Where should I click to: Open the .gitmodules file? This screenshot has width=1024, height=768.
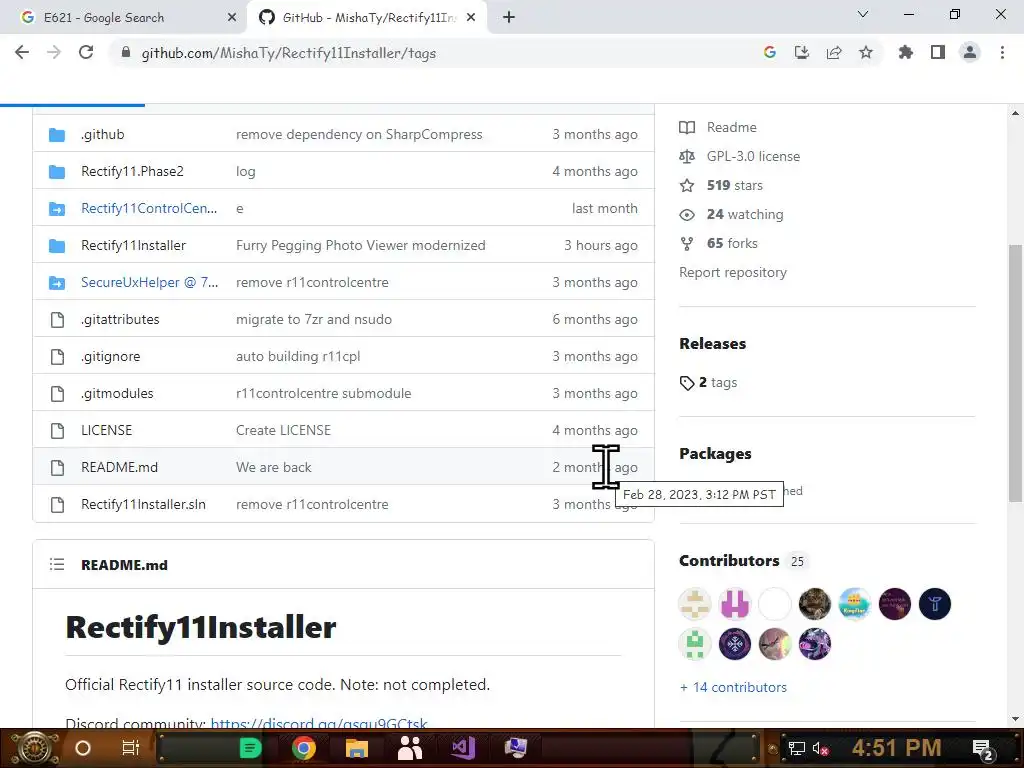tap(117, 394)
